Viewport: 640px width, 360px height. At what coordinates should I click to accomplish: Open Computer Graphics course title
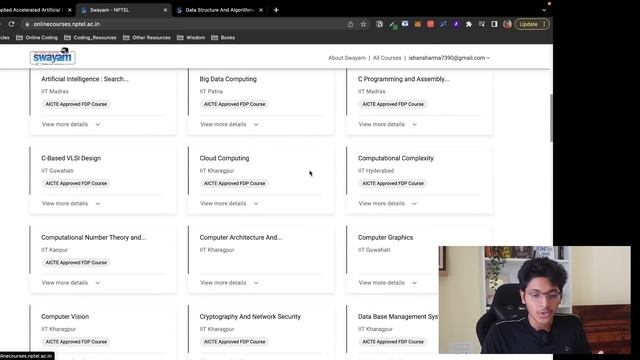point(385,238)
